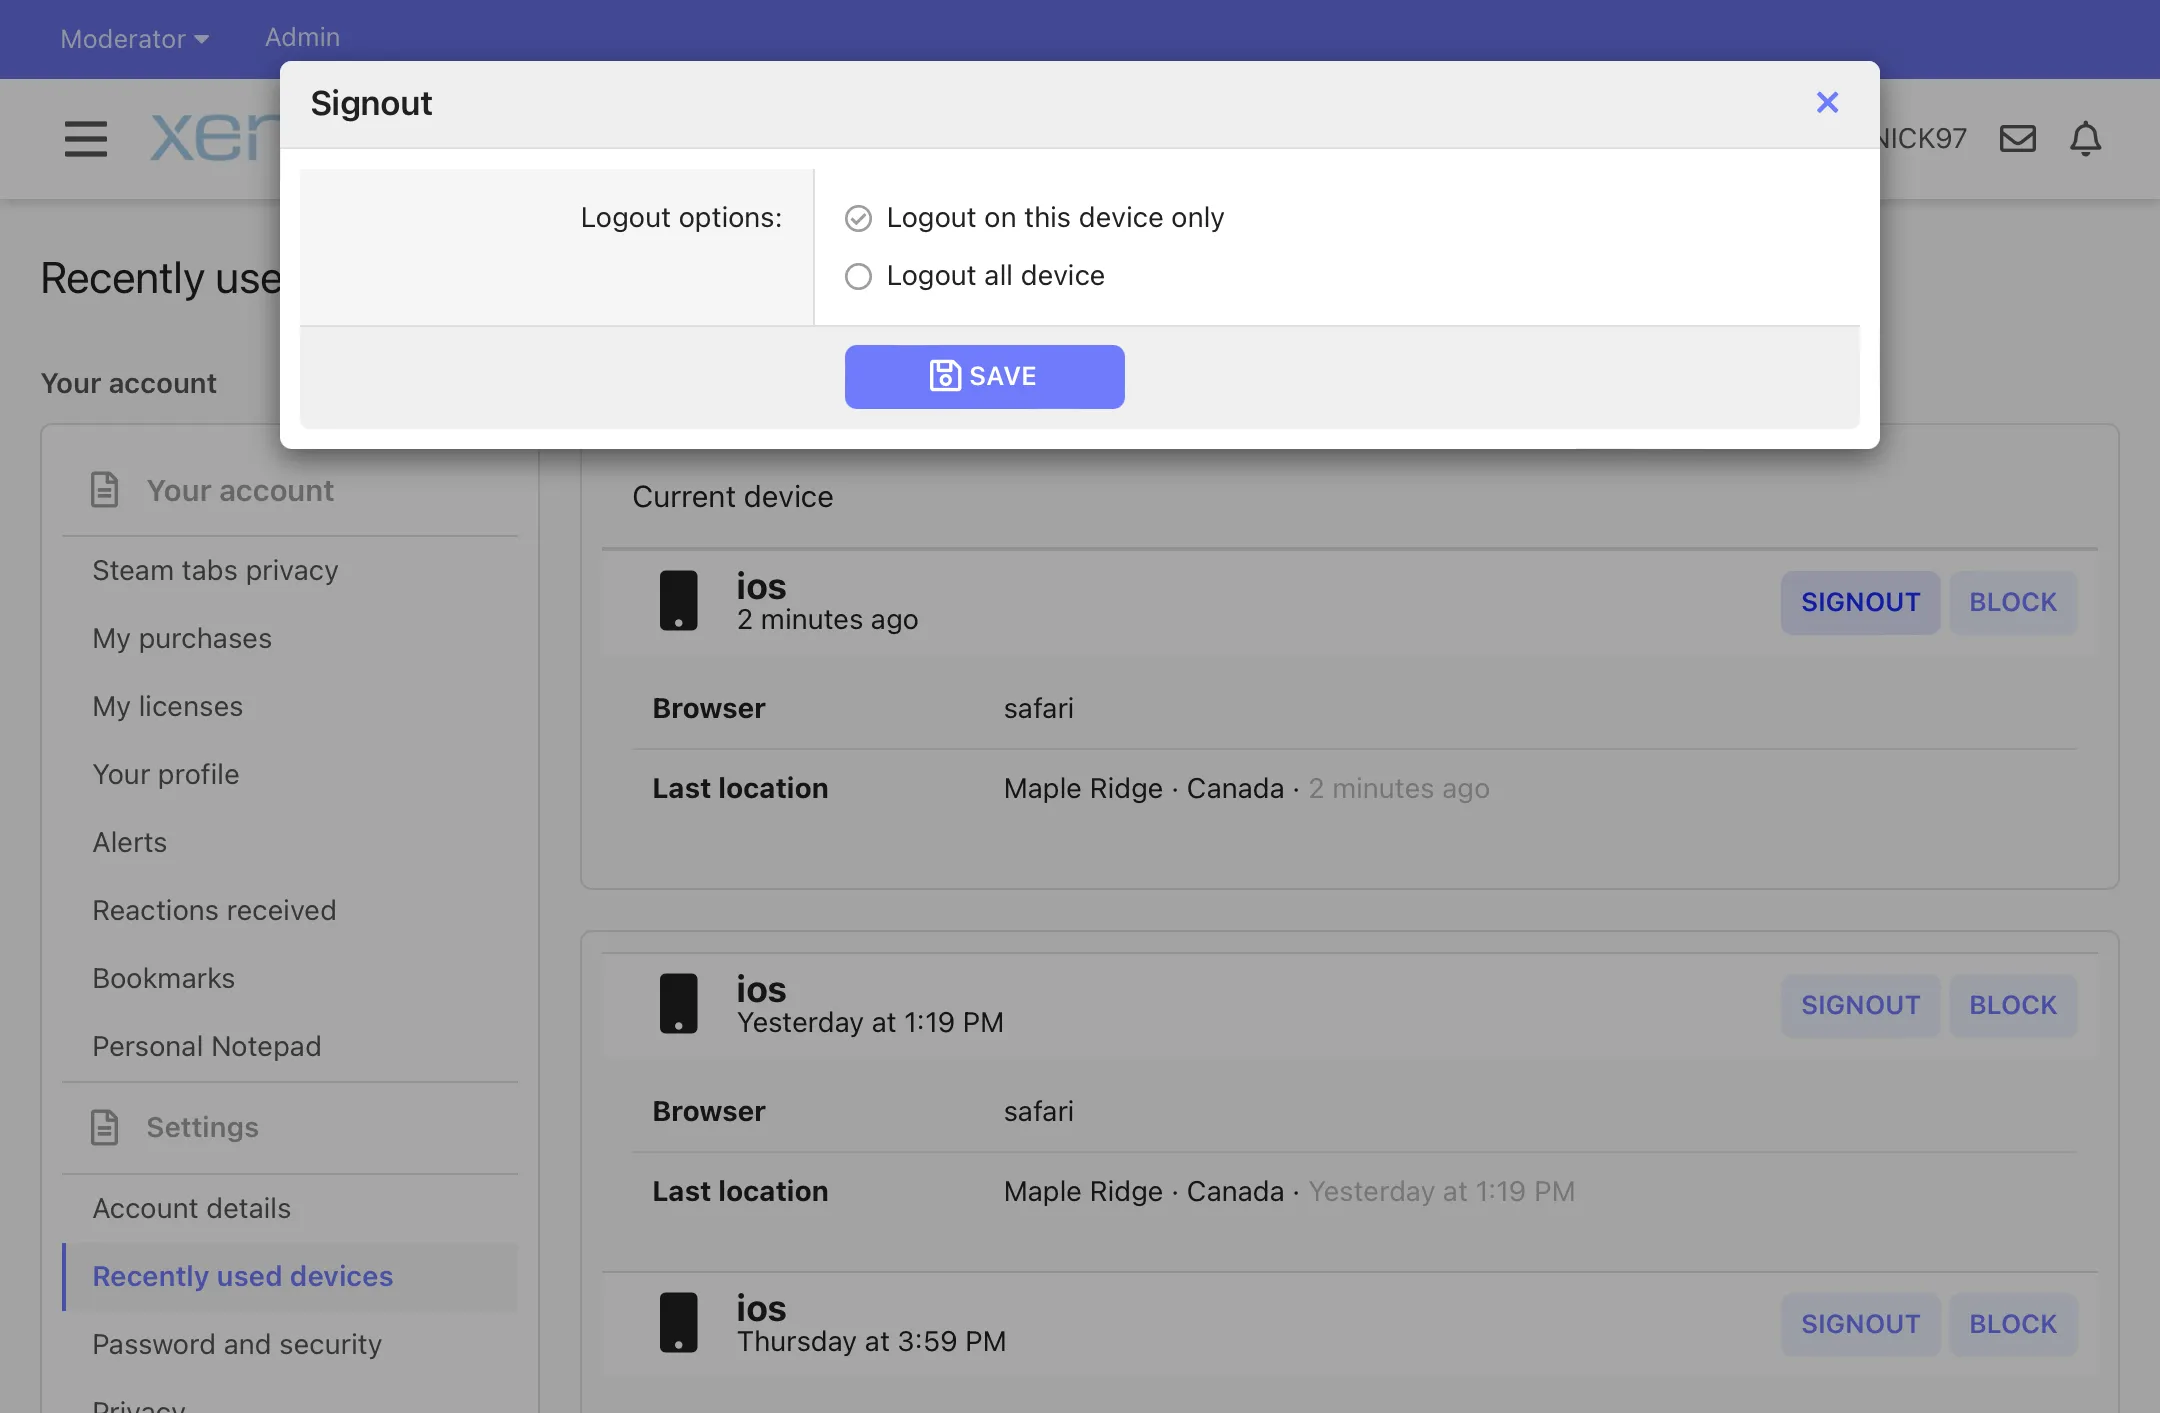Viewport: 2160px width, 1413px height.
Task: Open the Bookmarks sidebar link
Action: (163, 978)
